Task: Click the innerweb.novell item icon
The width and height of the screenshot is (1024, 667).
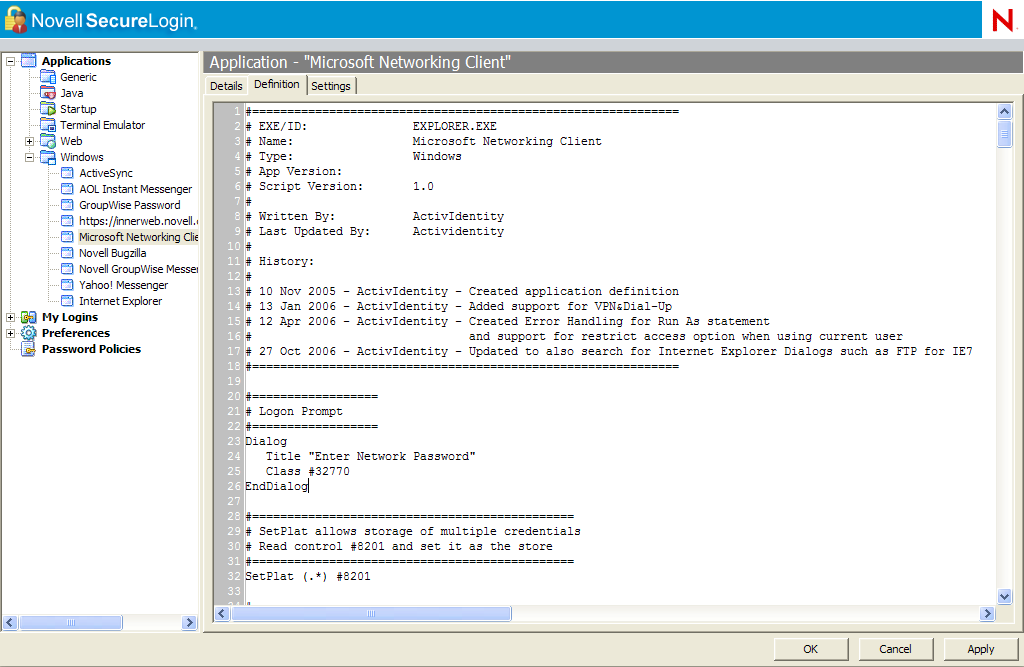Action: click(x=67, y=221)
